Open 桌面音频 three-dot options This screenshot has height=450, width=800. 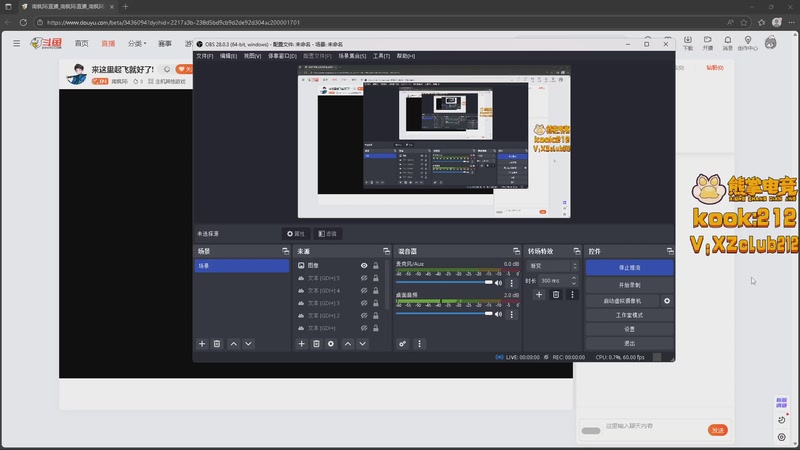512,315
